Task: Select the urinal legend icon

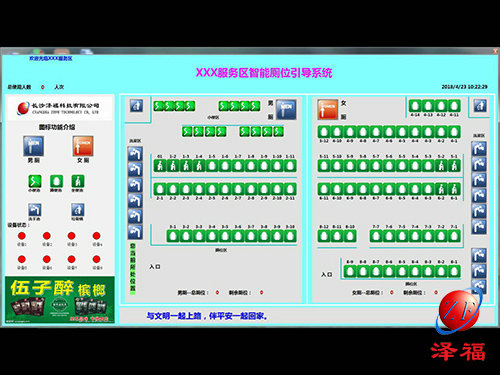Action: (35, 182)
